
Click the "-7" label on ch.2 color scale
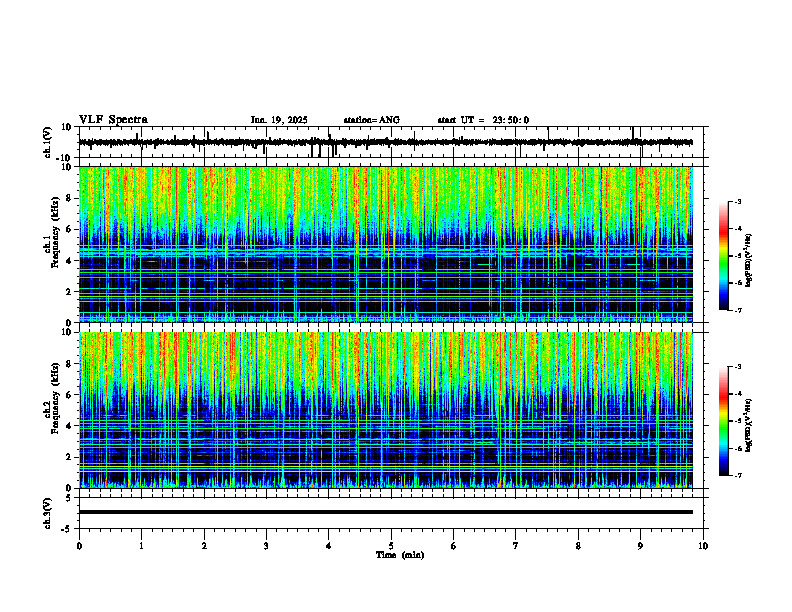738,475
